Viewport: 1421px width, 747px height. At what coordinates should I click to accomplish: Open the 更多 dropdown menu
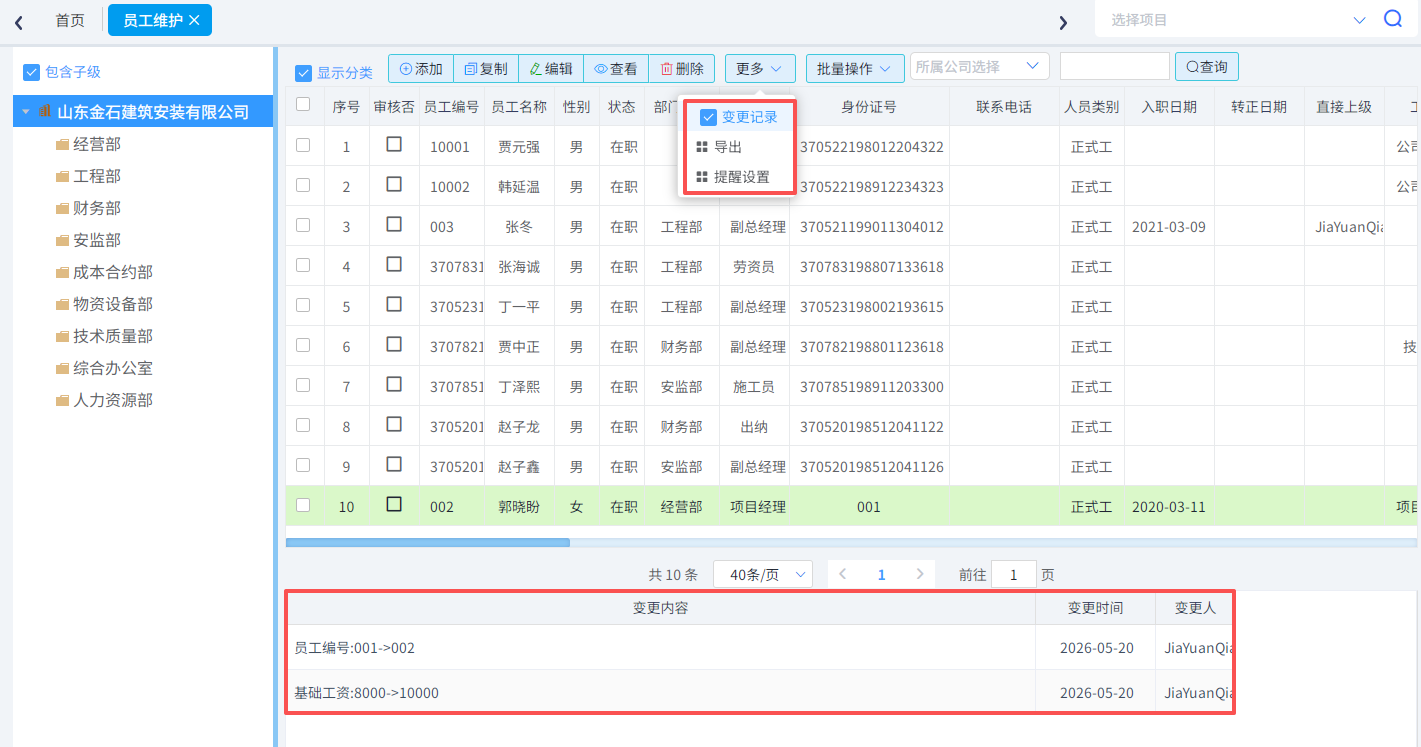[x=760, y=68]
